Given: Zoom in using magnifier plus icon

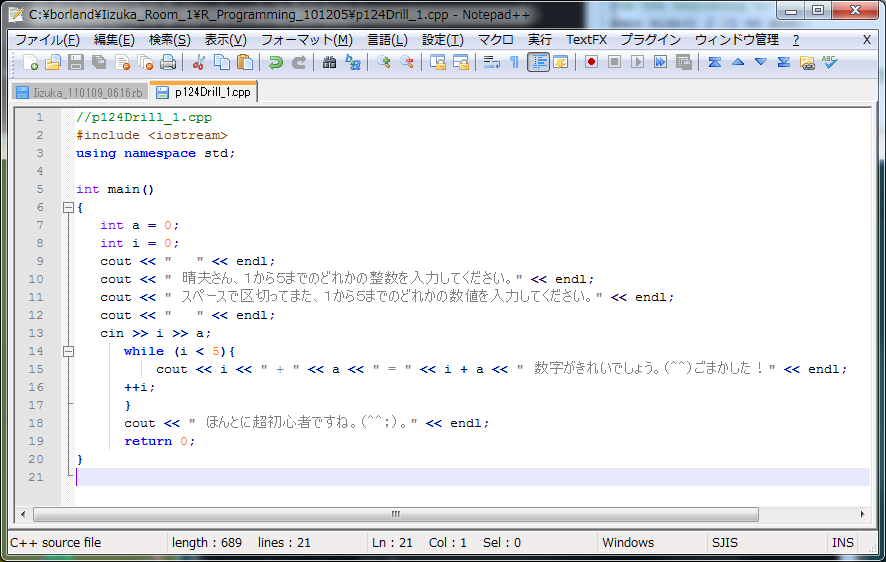Looking at the screenshot, I should [x=384, y=62].
